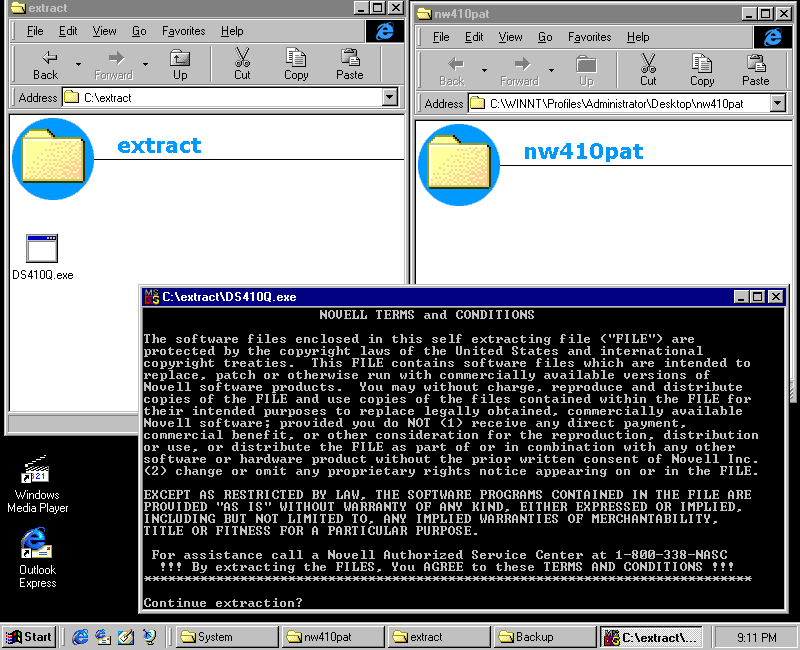The height and width of the screenshot is (650, 800).
Task: Maximize the nw410pat window
Action: [x=766, y=14]
